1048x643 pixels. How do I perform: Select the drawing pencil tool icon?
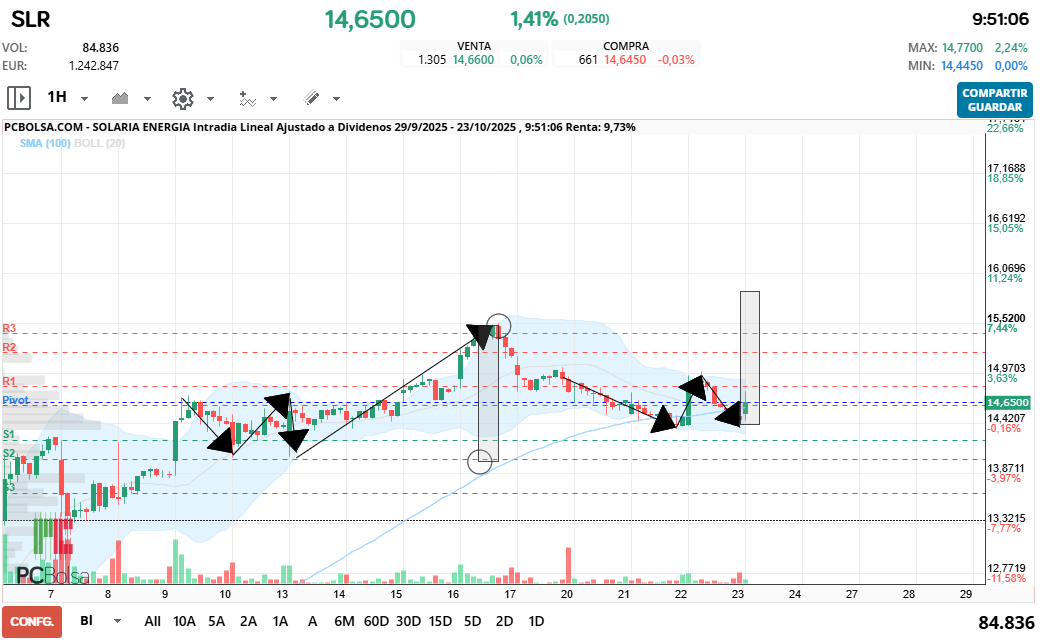coord(311,98)
